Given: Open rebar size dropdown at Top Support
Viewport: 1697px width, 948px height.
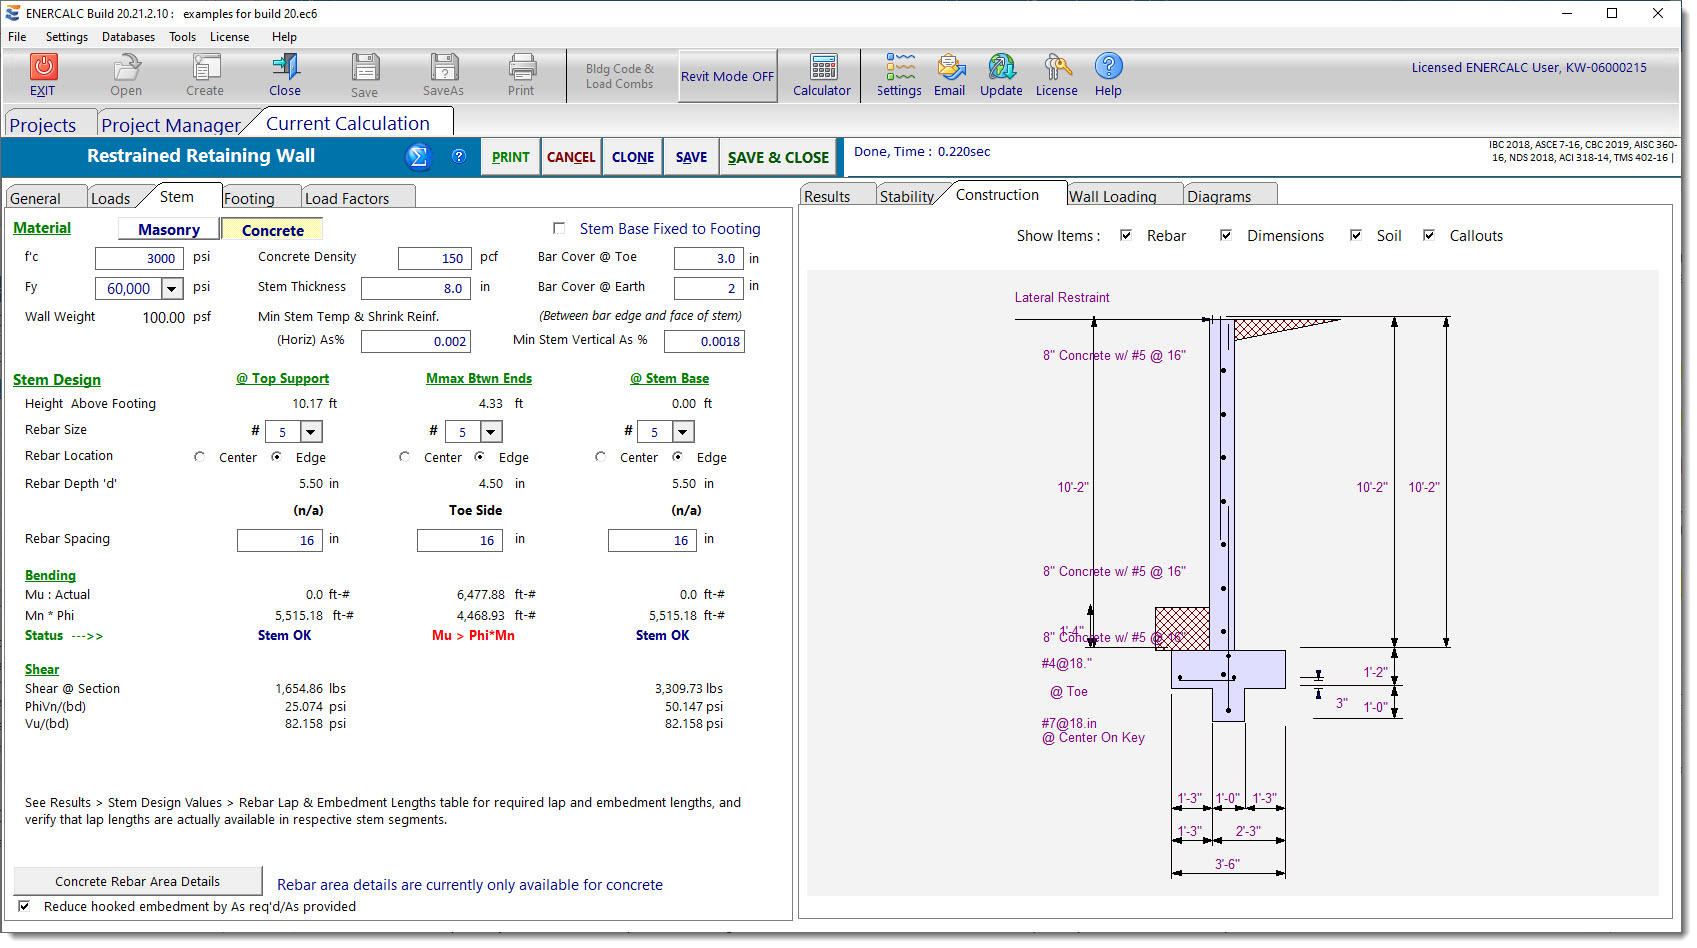Looking at the screenshot, I should click(x=311, y=432).
